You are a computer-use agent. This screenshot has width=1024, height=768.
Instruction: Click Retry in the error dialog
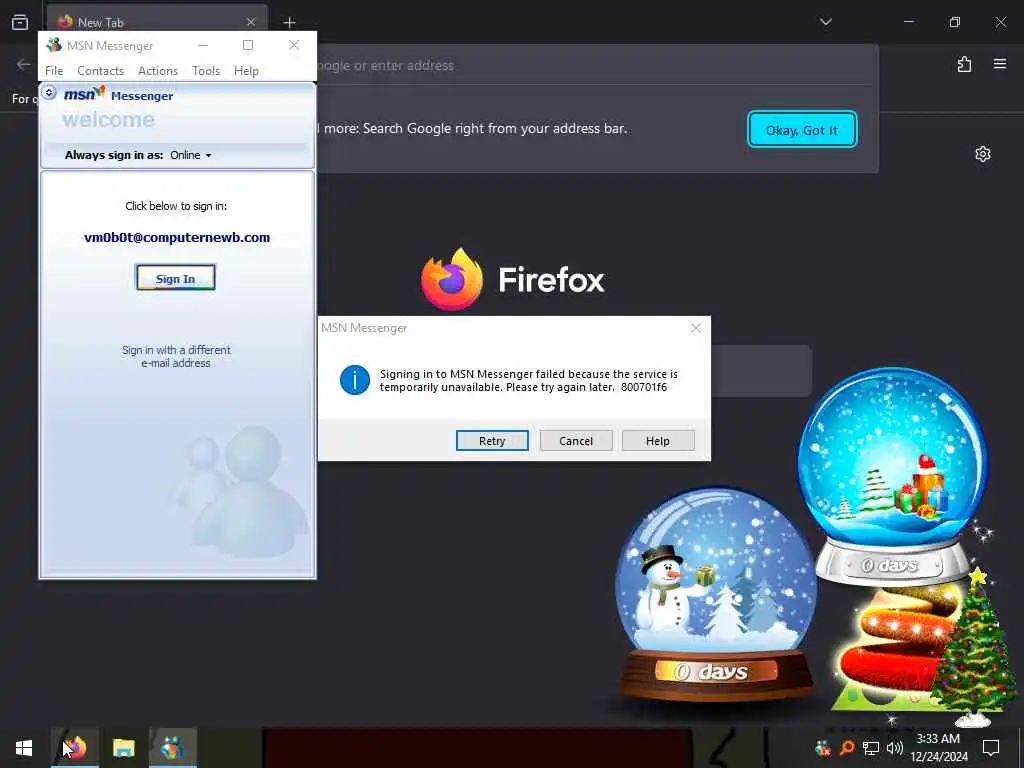pyautogui.click(x=492, y=441)
